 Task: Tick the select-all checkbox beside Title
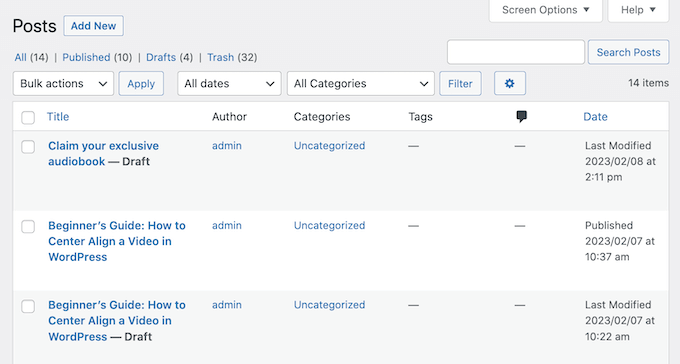coord(28,117)
